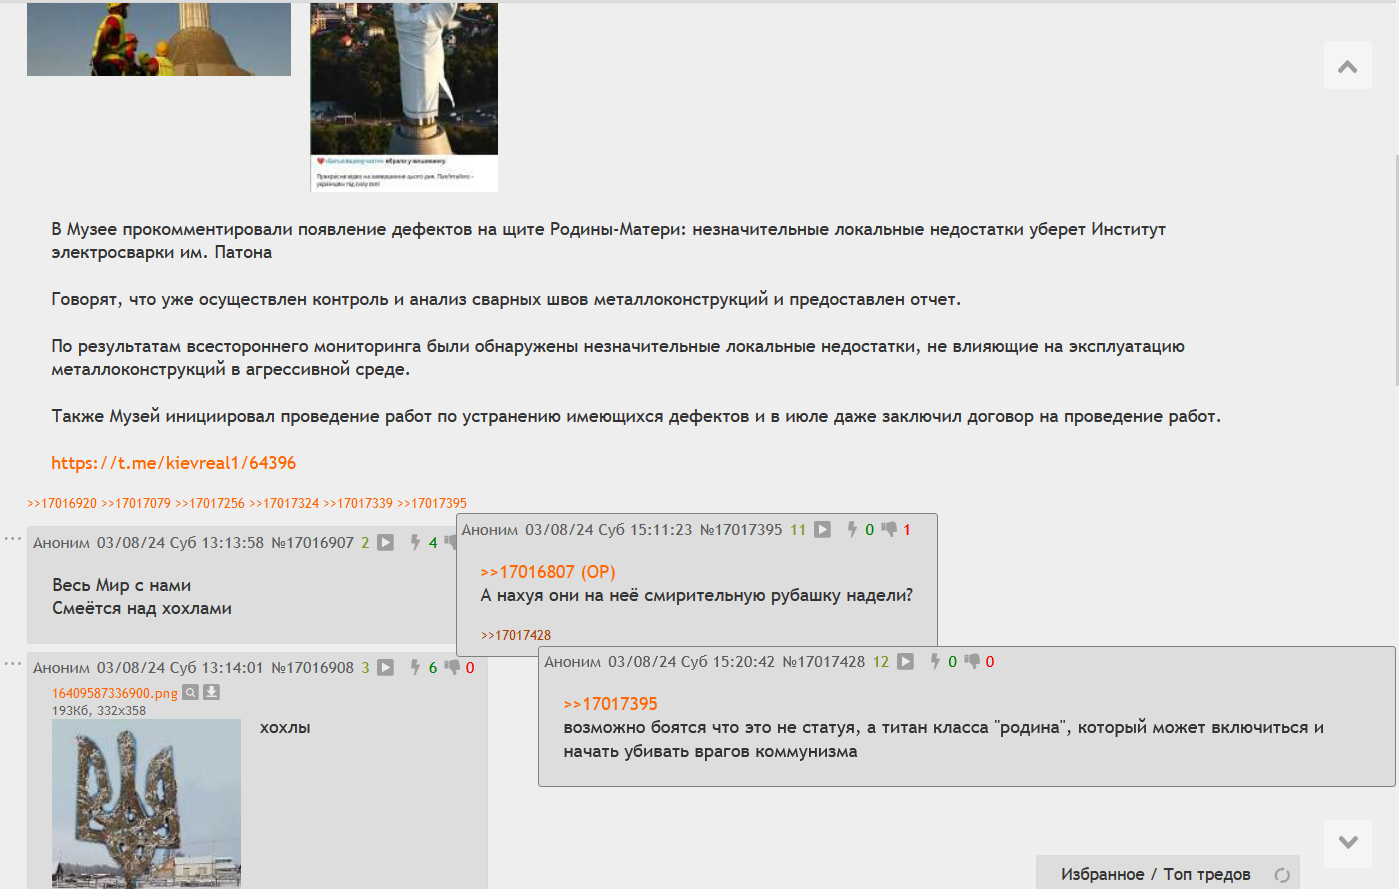Open the Избранное tab
The height and width of the screenshot is (889, 1399).
click(1102, 875)
